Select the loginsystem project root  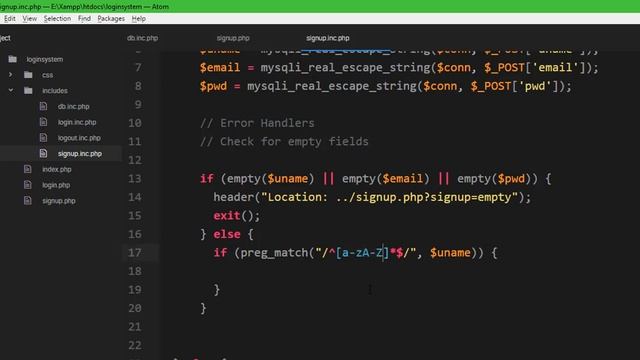click(45, 59)
